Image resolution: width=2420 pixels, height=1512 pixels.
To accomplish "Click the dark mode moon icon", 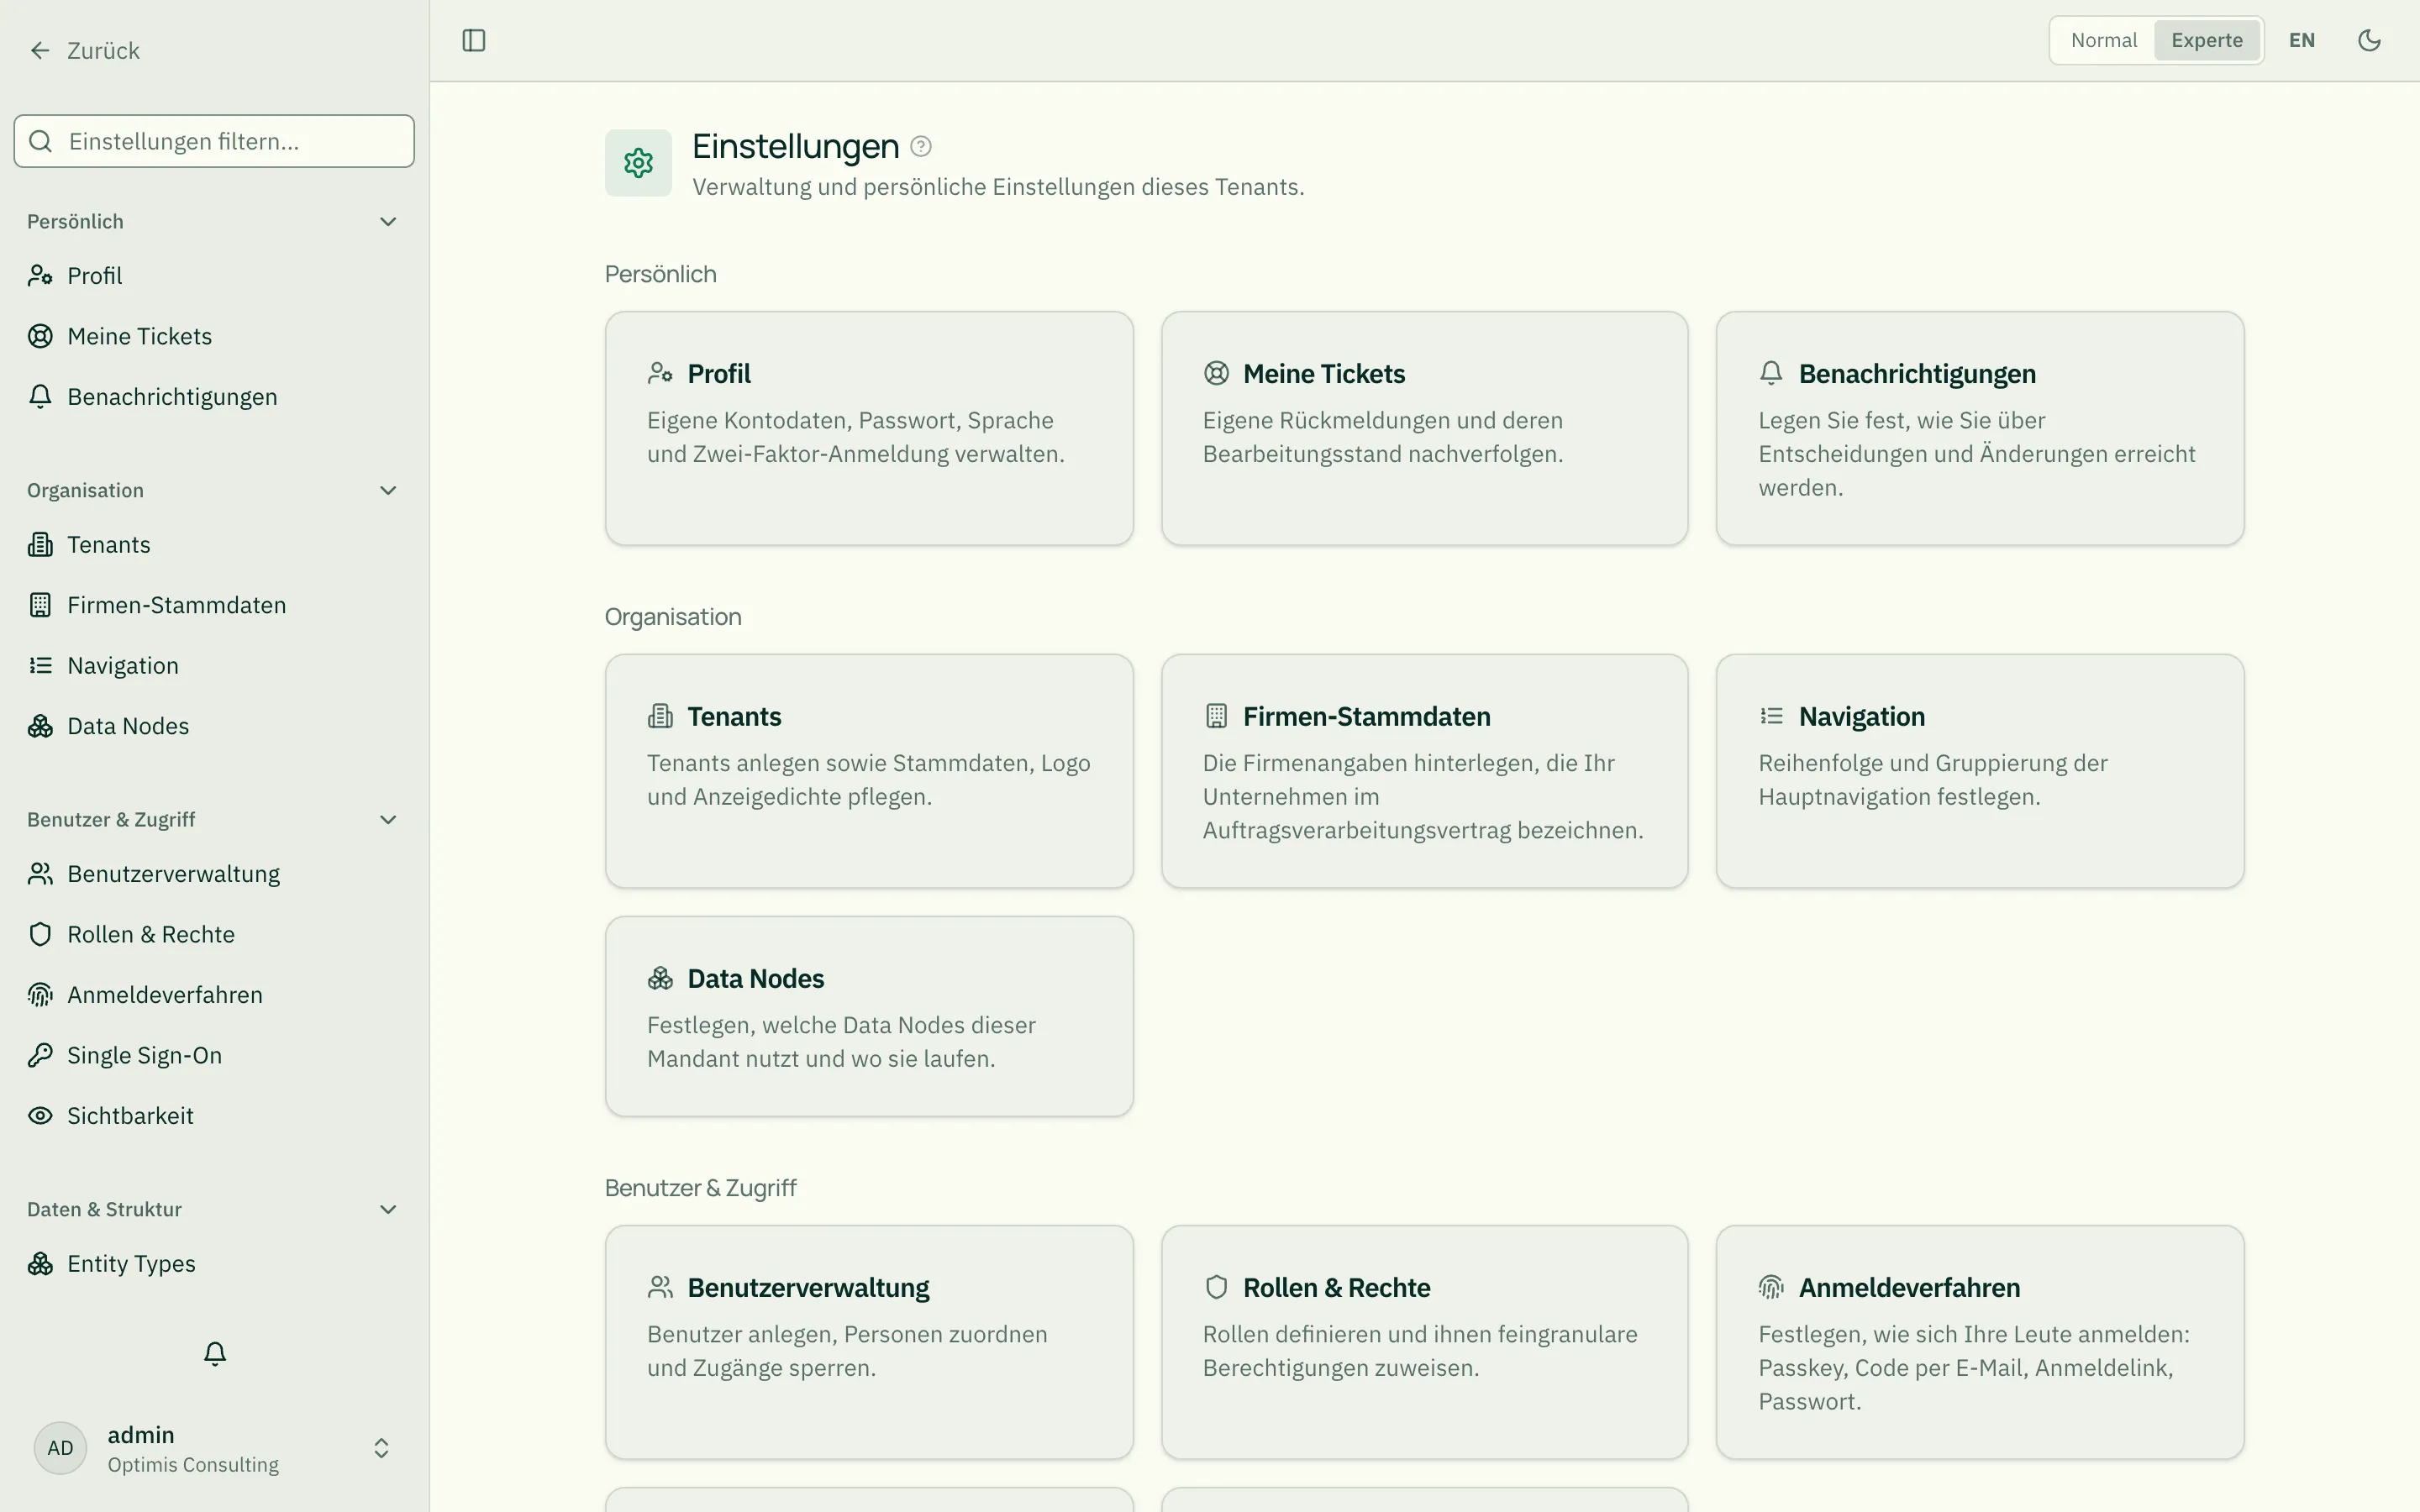I will (x=2369, y=40).
